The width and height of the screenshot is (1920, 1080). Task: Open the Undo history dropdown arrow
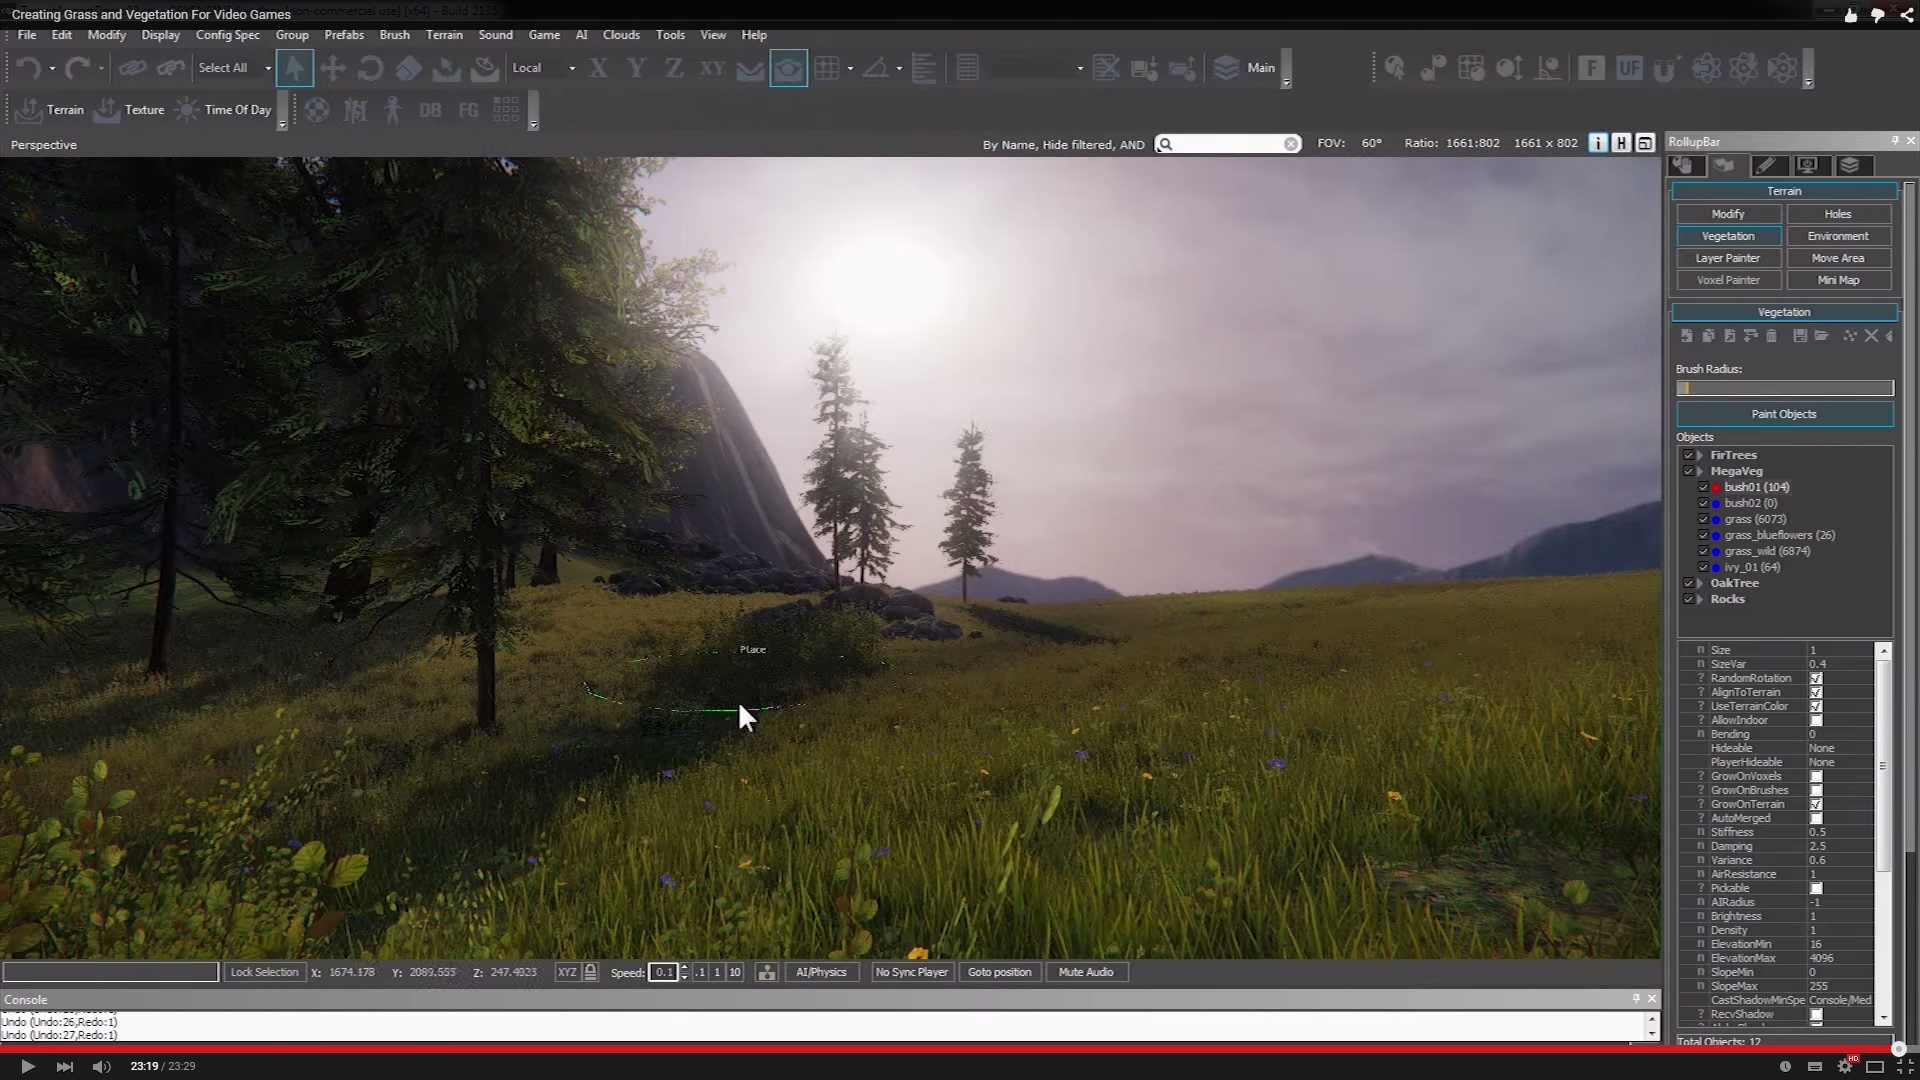pyautogui.click(x=51, y=68)
